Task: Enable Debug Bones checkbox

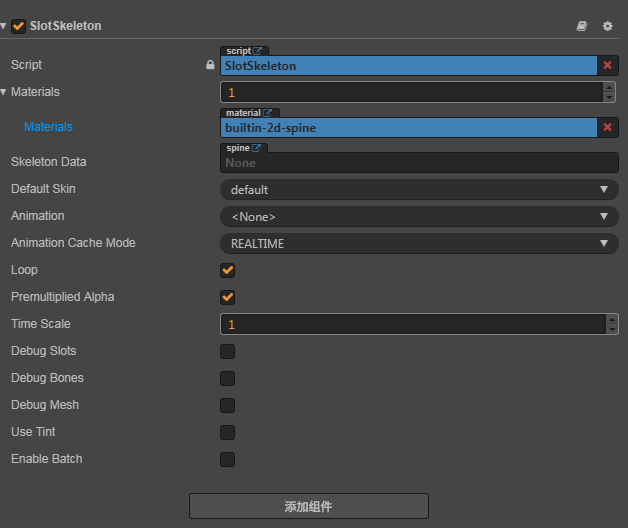Action: click(x=228, y=378)
